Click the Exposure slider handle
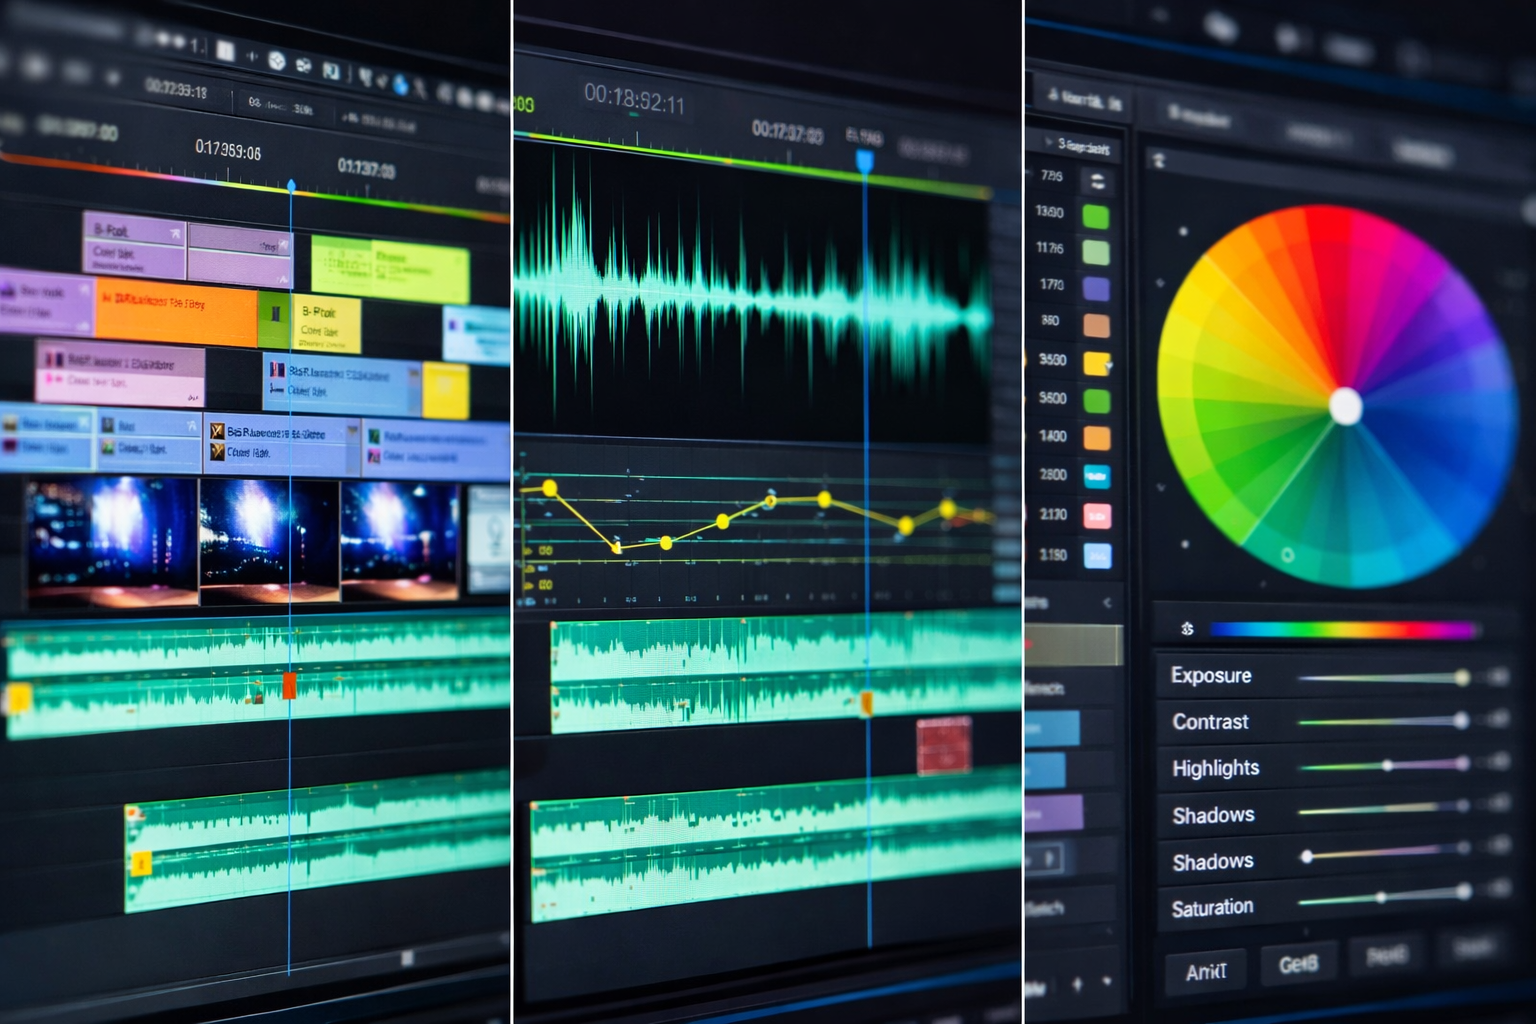 (x=1462, y=678)
